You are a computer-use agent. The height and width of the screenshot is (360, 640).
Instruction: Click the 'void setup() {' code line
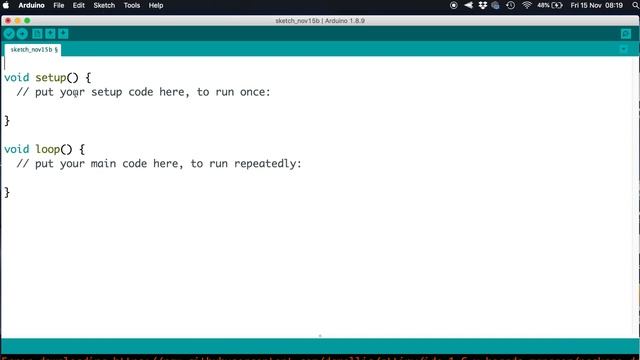click(x=48, y=78)
